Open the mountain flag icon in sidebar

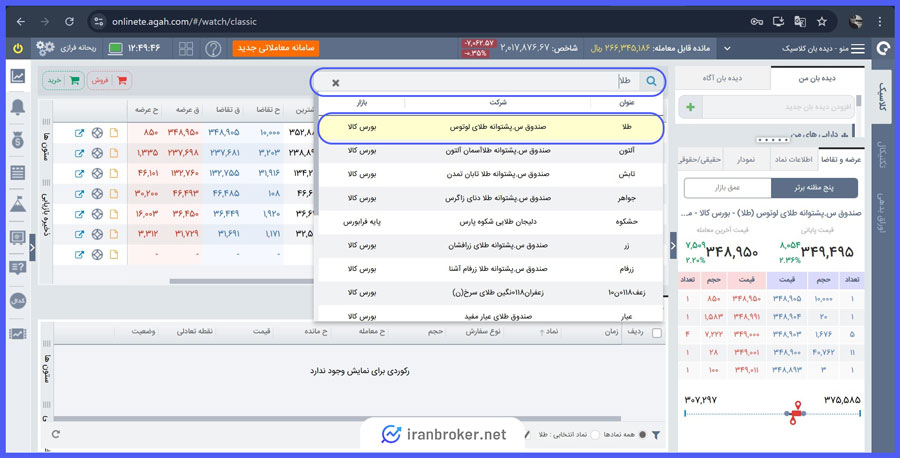(18, 204)
